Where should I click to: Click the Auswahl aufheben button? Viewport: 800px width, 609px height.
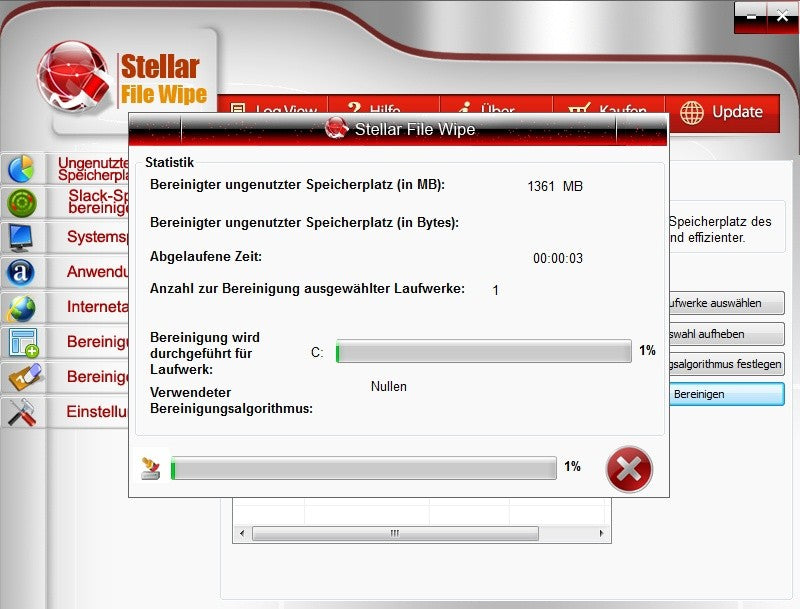tap(727, 334)
